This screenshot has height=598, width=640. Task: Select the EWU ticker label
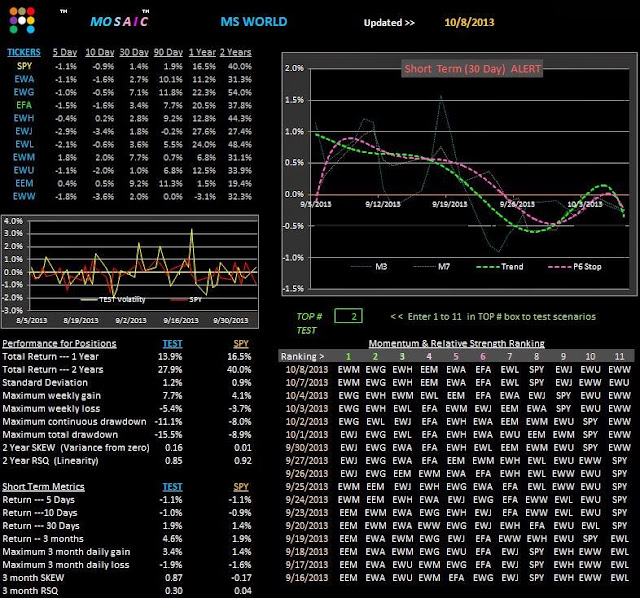coord(24,171)
